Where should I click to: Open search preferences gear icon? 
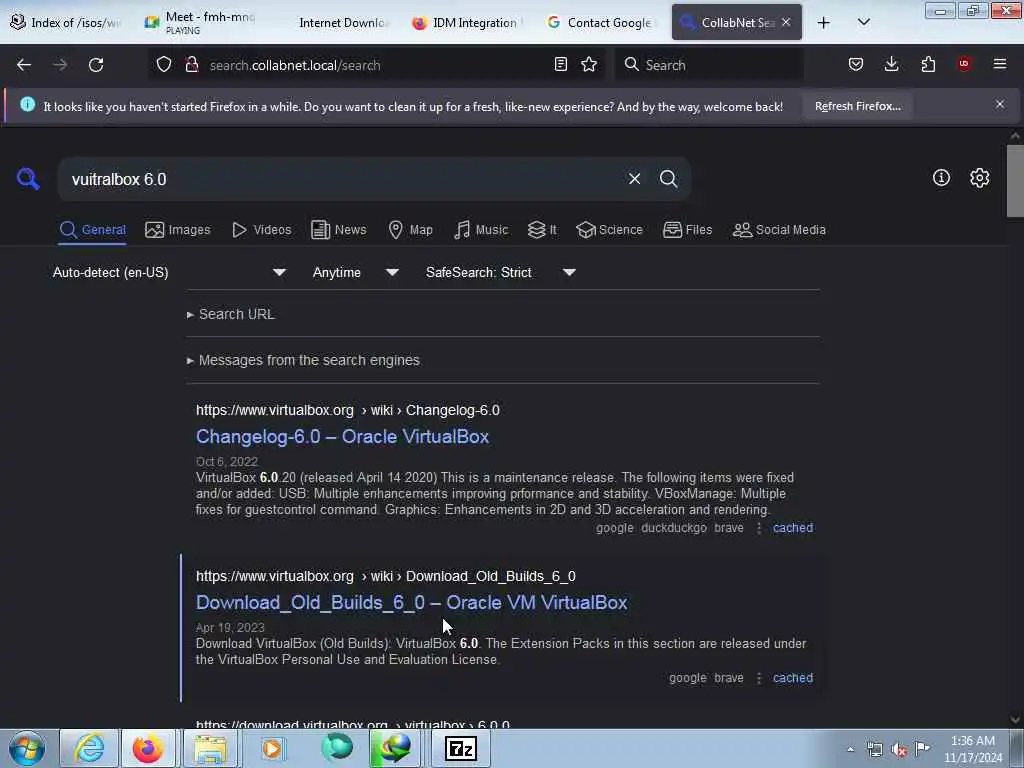[980, 178]
